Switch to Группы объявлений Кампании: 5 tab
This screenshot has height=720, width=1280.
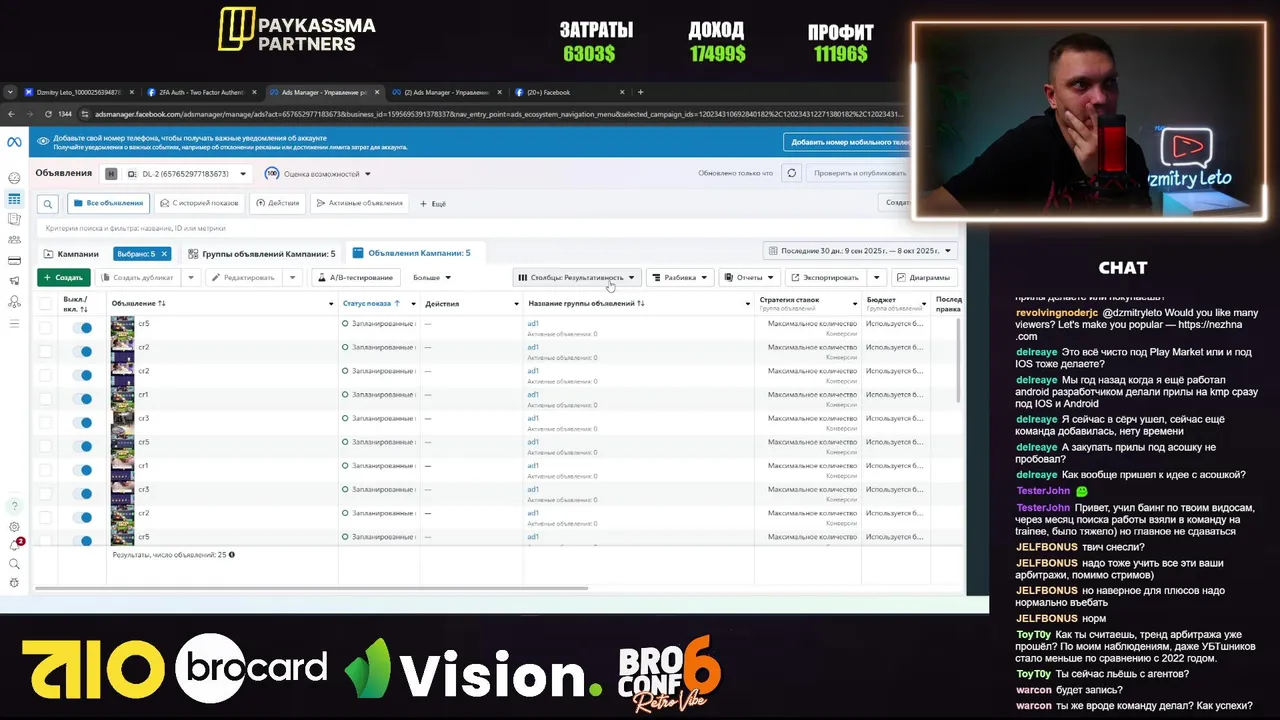[261, 254]
